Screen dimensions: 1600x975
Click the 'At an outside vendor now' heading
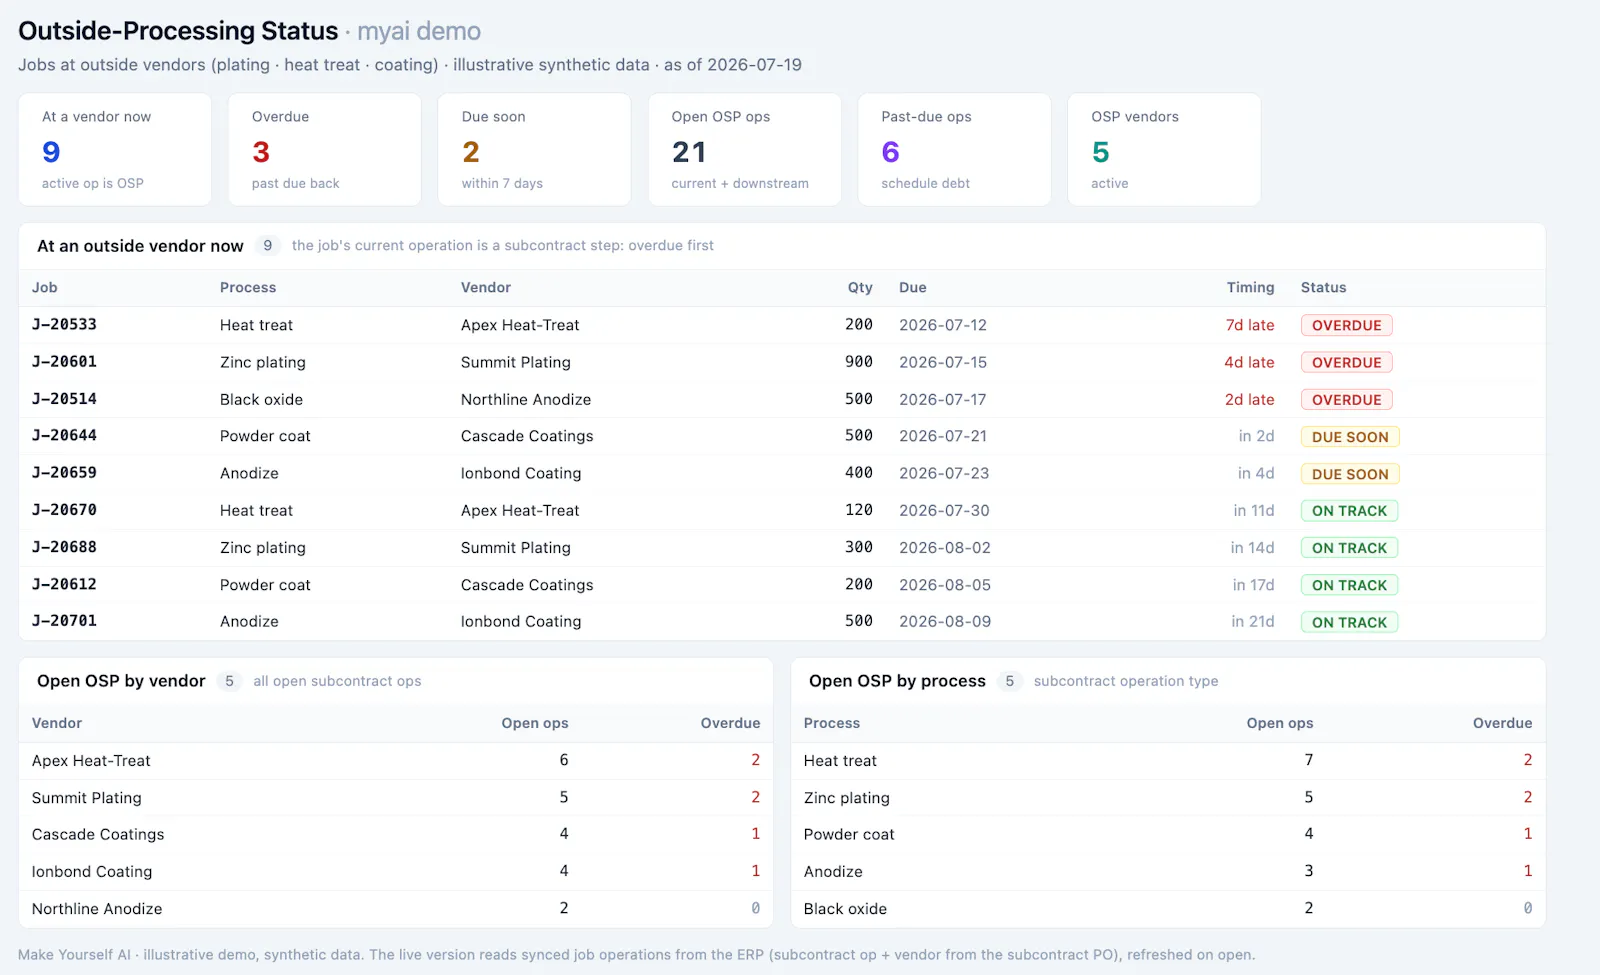pyautogui.click(x=140, y=246)
